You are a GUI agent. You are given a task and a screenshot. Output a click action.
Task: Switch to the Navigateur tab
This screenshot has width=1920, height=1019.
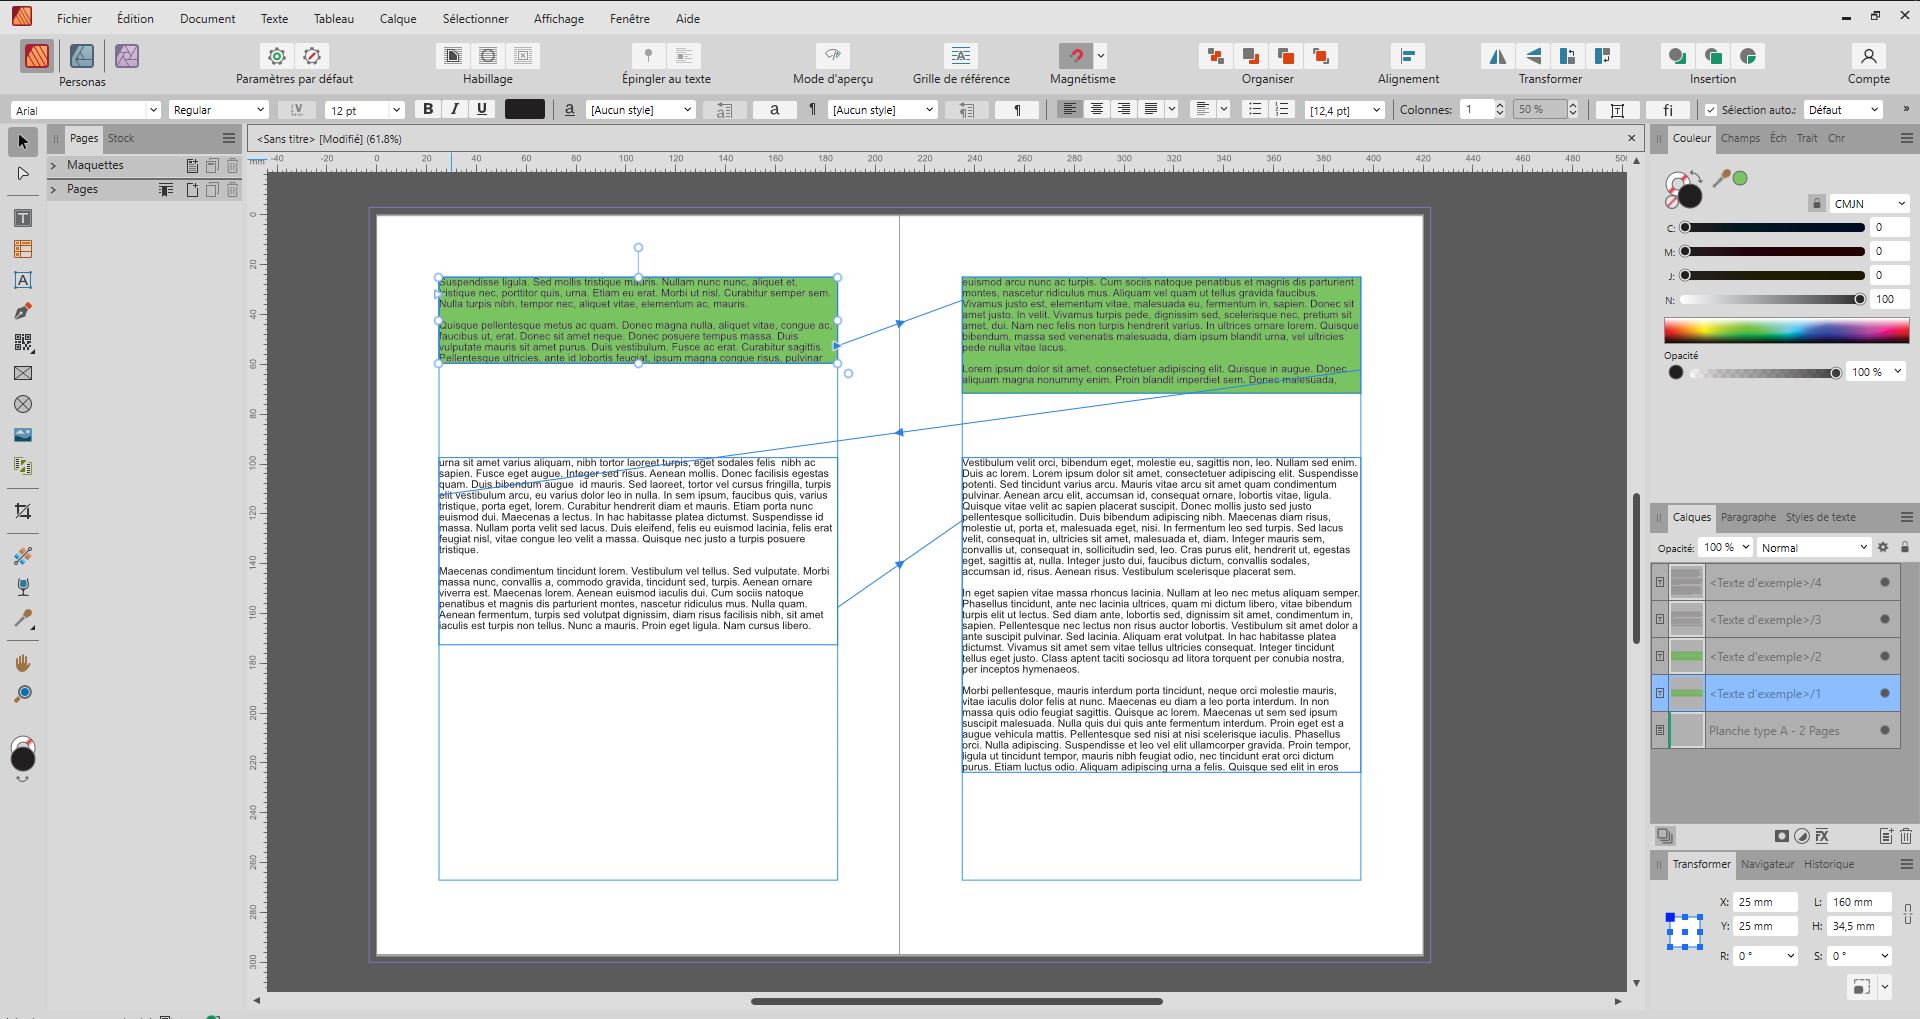point(1767,864)
